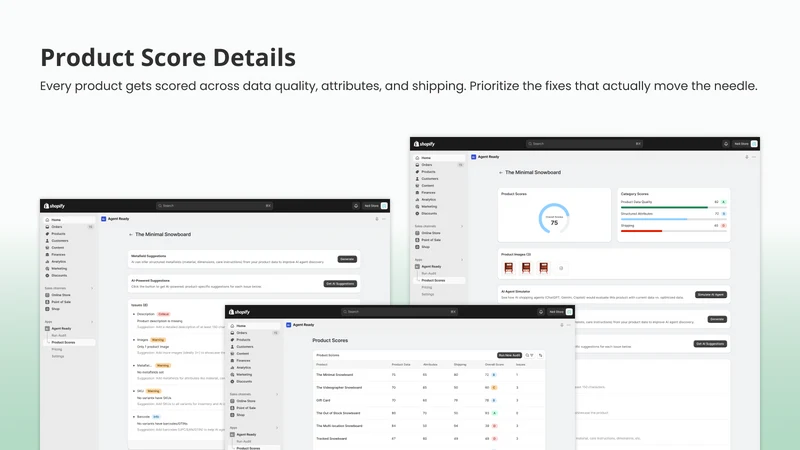The width and height of the screenshot is (800, 450).
Task: Click the pin icon in score detail window header
Action: (747, 157)
